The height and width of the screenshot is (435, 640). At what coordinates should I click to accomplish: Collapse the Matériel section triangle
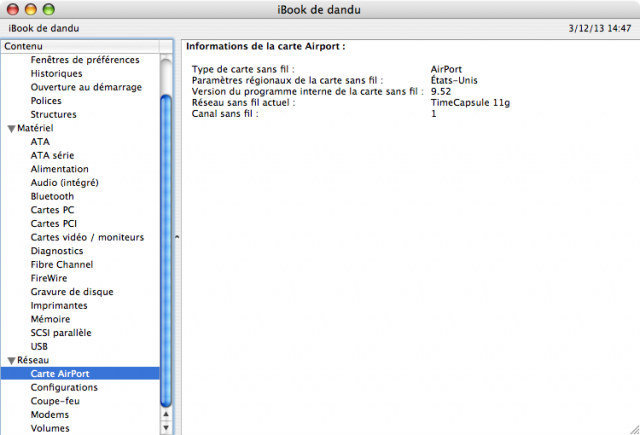[11, 129]
